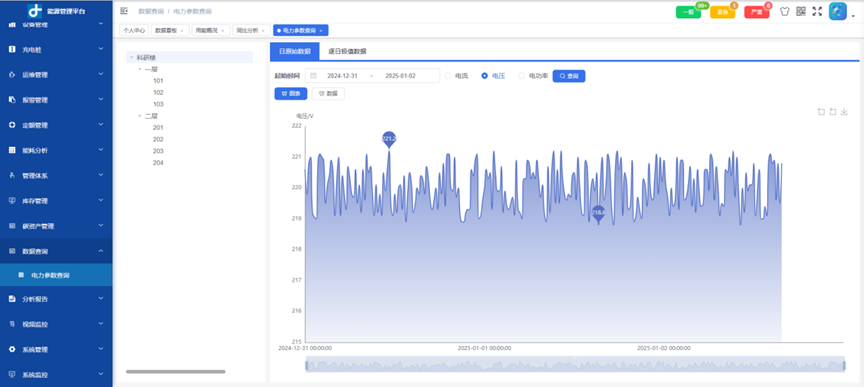Click the chart area zoom icon
The image size is (864, 387).
(x=821, y=112)
